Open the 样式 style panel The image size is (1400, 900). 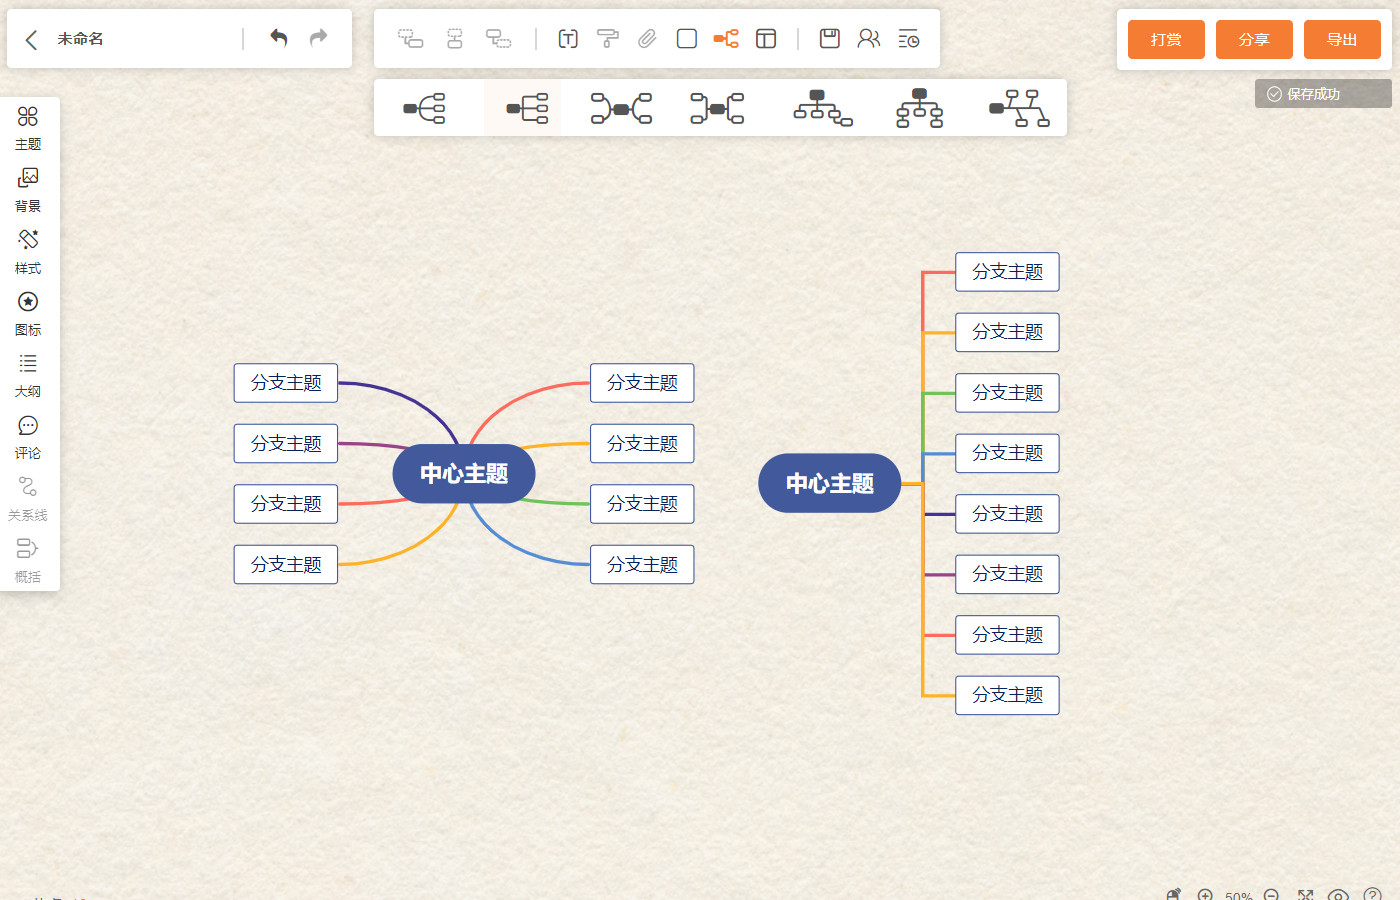pos(28,252)
